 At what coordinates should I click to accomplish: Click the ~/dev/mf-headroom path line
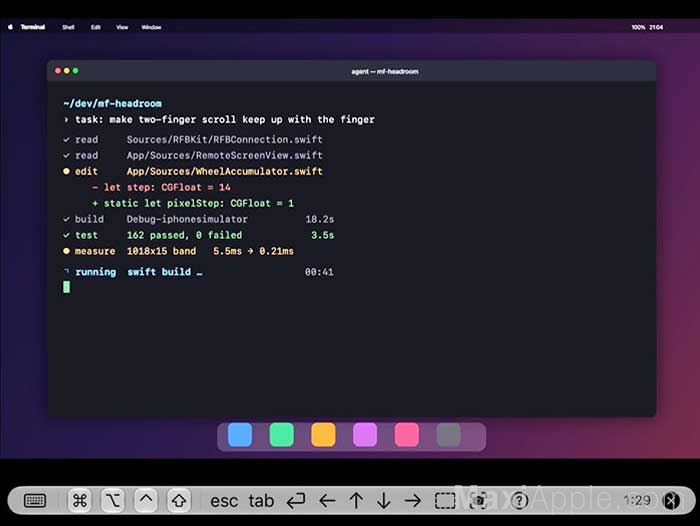click(112, 104)
